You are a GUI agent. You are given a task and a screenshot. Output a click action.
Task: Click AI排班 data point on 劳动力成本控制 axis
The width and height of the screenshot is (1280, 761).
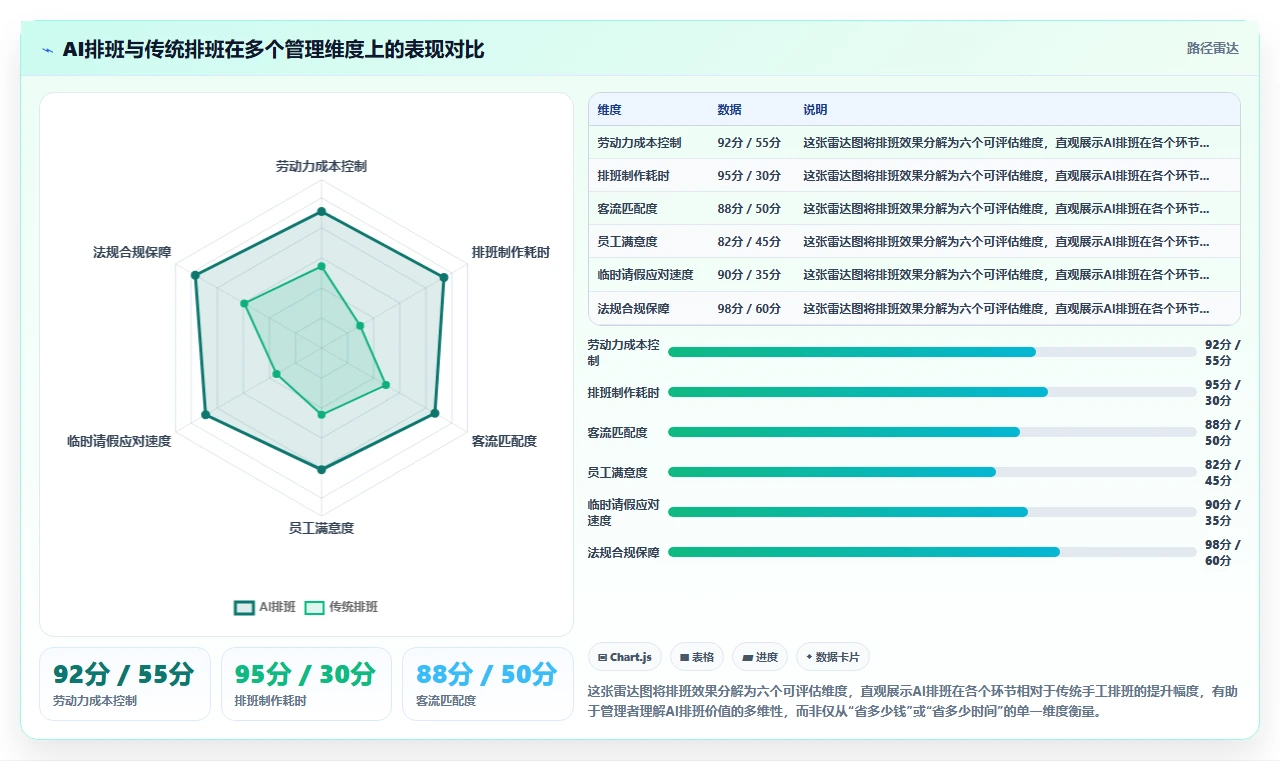(x=321, y=211)
